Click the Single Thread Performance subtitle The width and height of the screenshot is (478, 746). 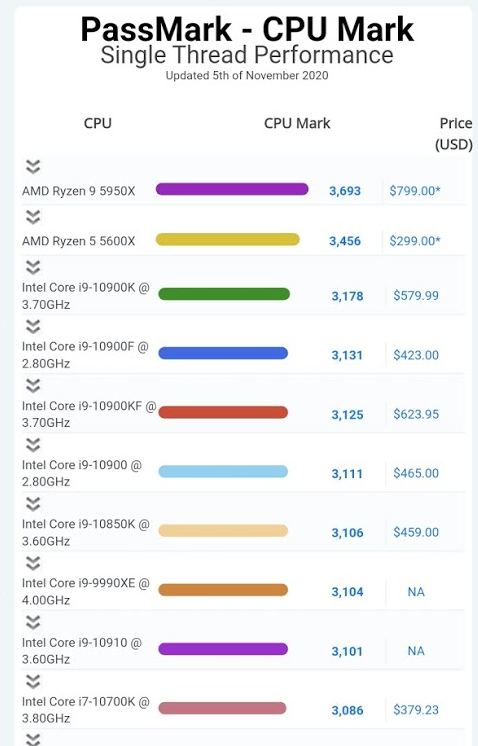click(247, 55)
